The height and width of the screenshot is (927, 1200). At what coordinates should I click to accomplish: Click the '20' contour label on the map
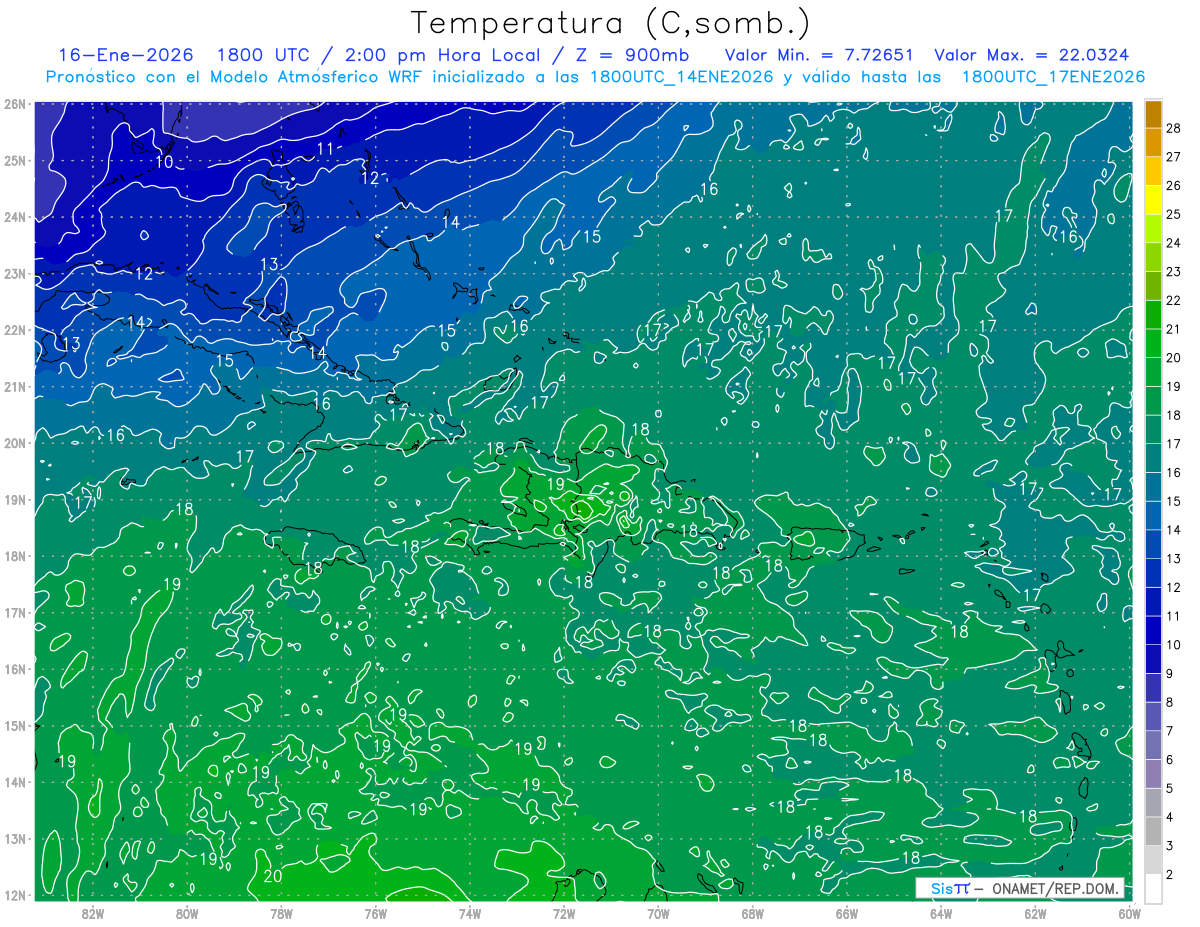point(272,877)
